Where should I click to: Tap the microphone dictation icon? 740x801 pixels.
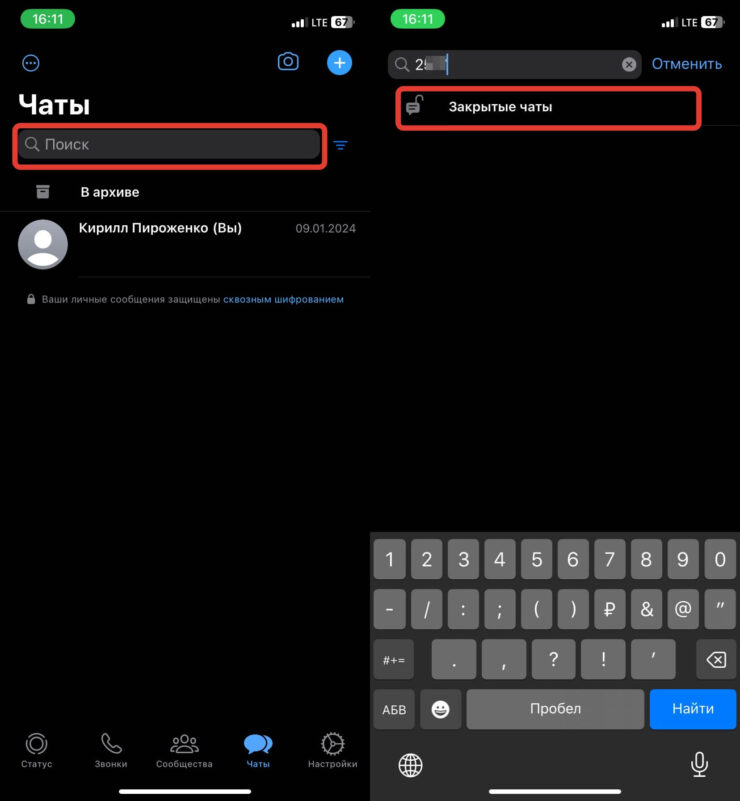(699, 764)
